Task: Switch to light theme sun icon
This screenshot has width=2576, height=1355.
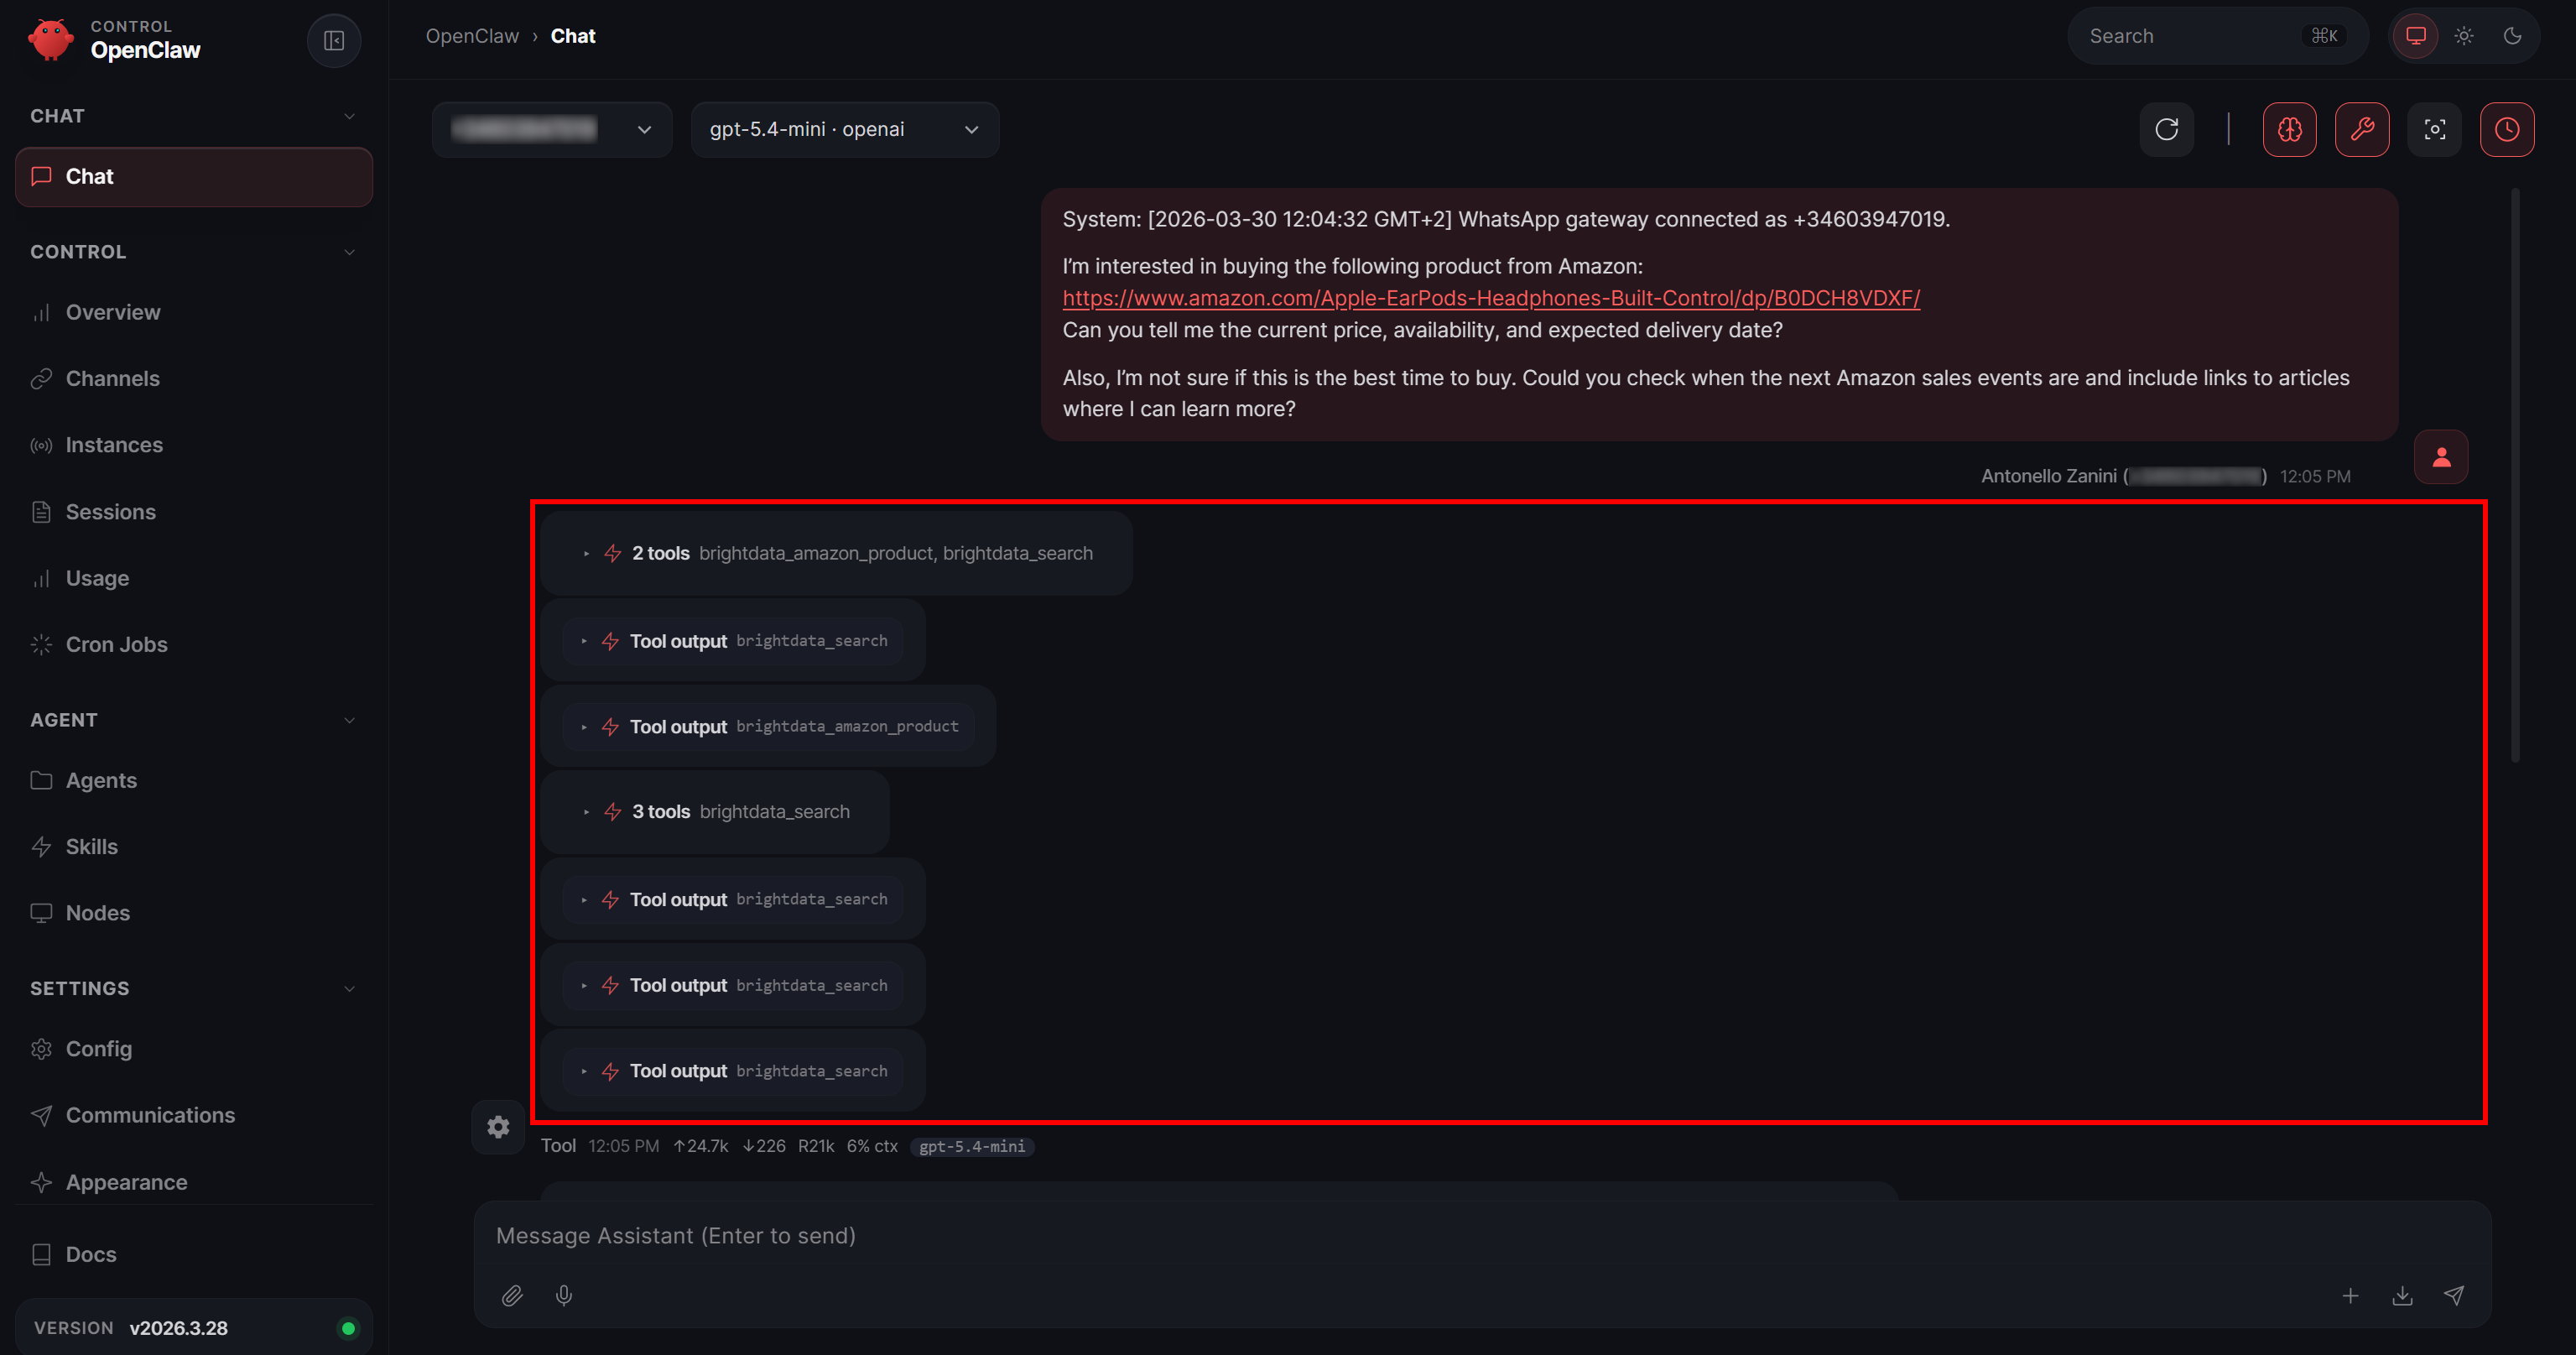Action: coord(2464,36)
